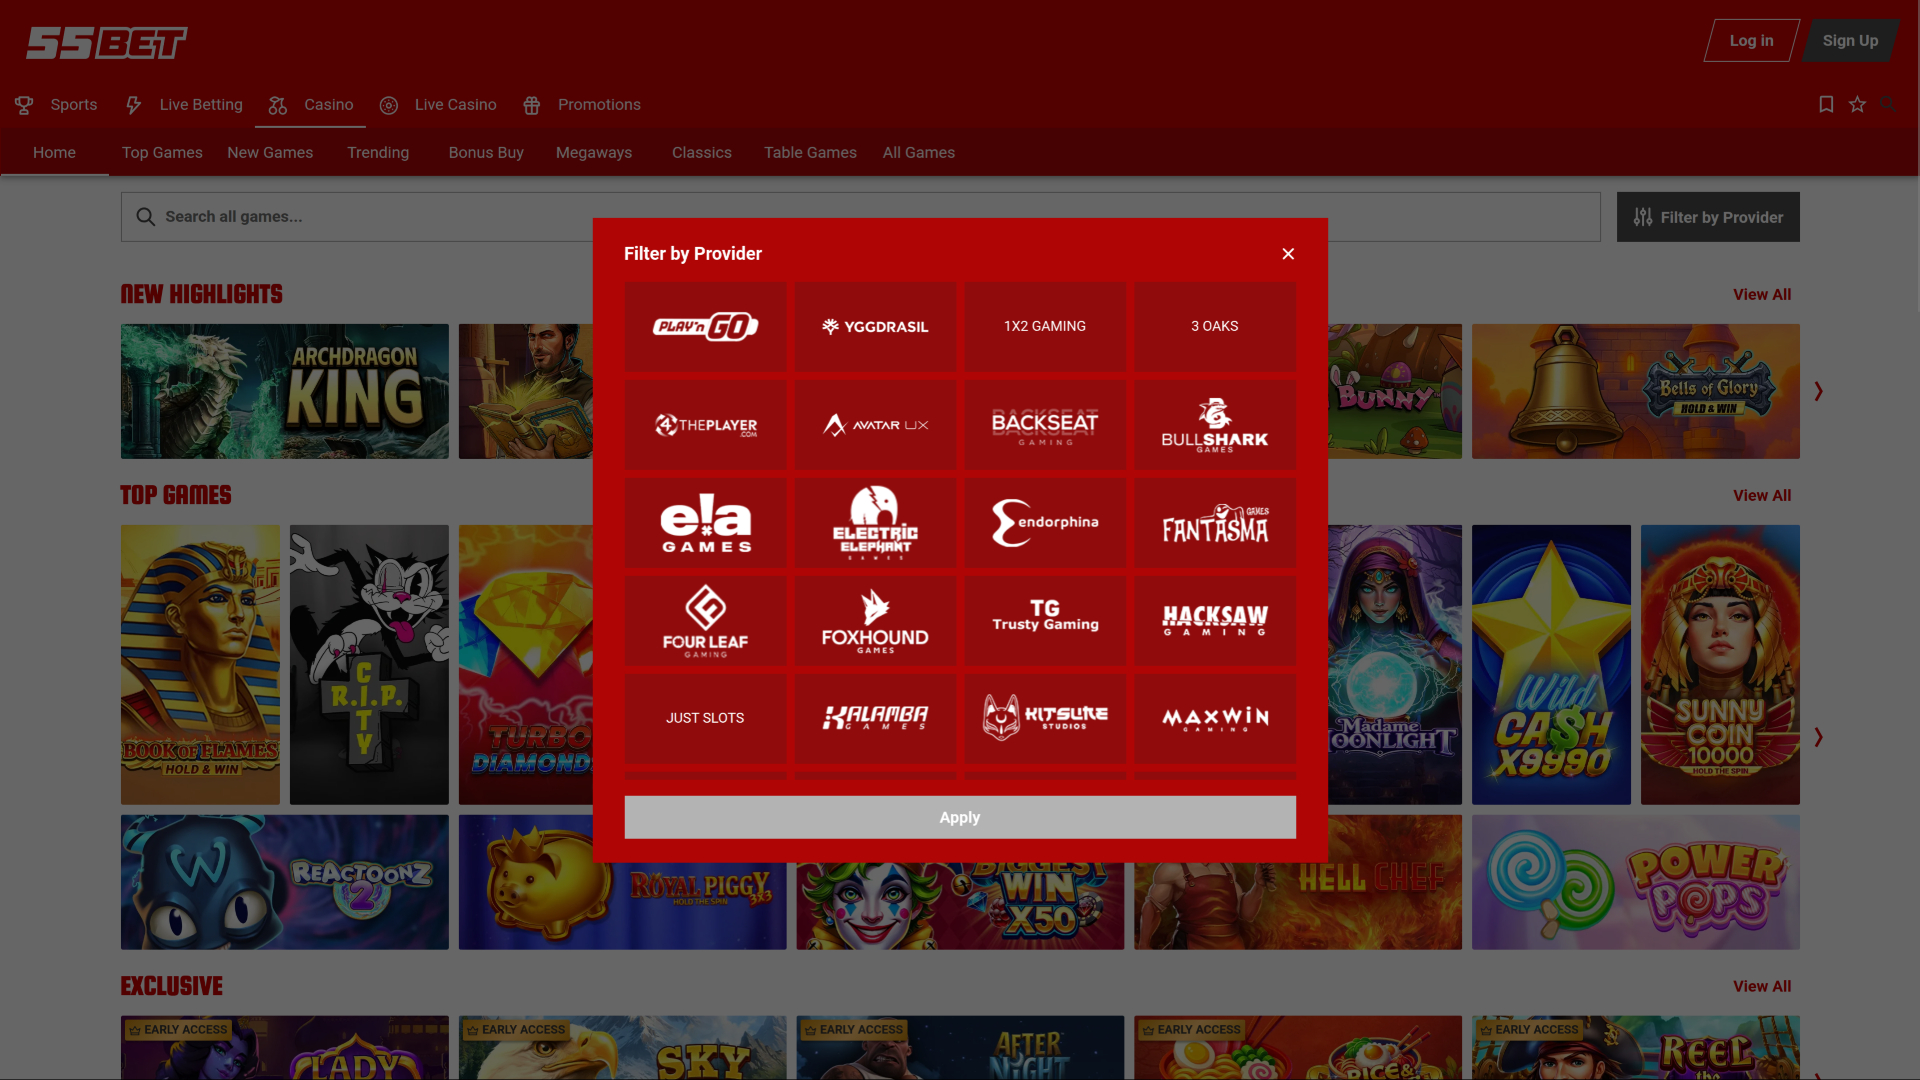Switch to the All Games tab

919,153
